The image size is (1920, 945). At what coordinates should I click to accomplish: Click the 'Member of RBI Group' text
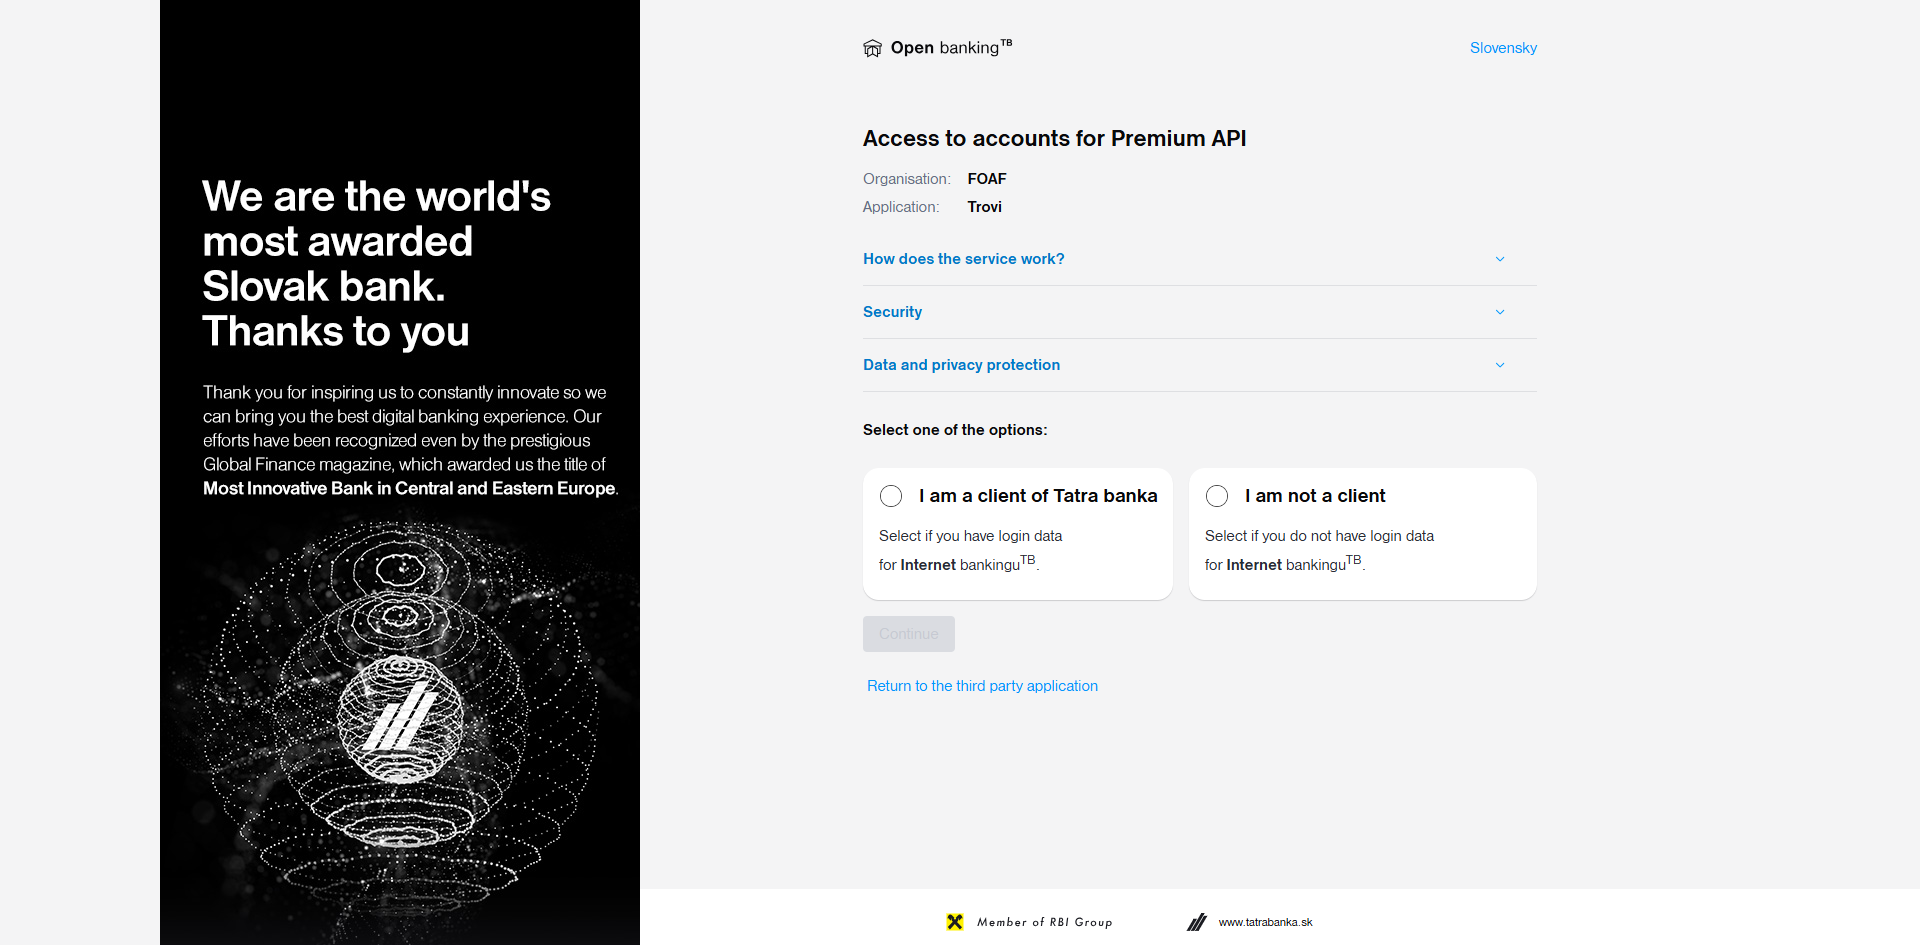(1044, 922)
